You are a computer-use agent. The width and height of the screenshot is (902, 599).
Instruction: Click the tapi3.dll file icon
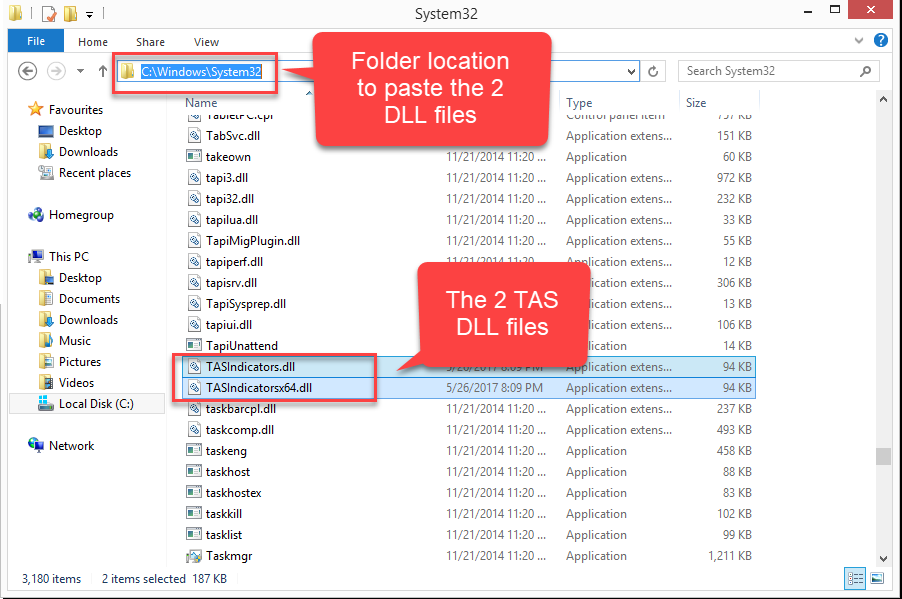[x=194, y=178]
